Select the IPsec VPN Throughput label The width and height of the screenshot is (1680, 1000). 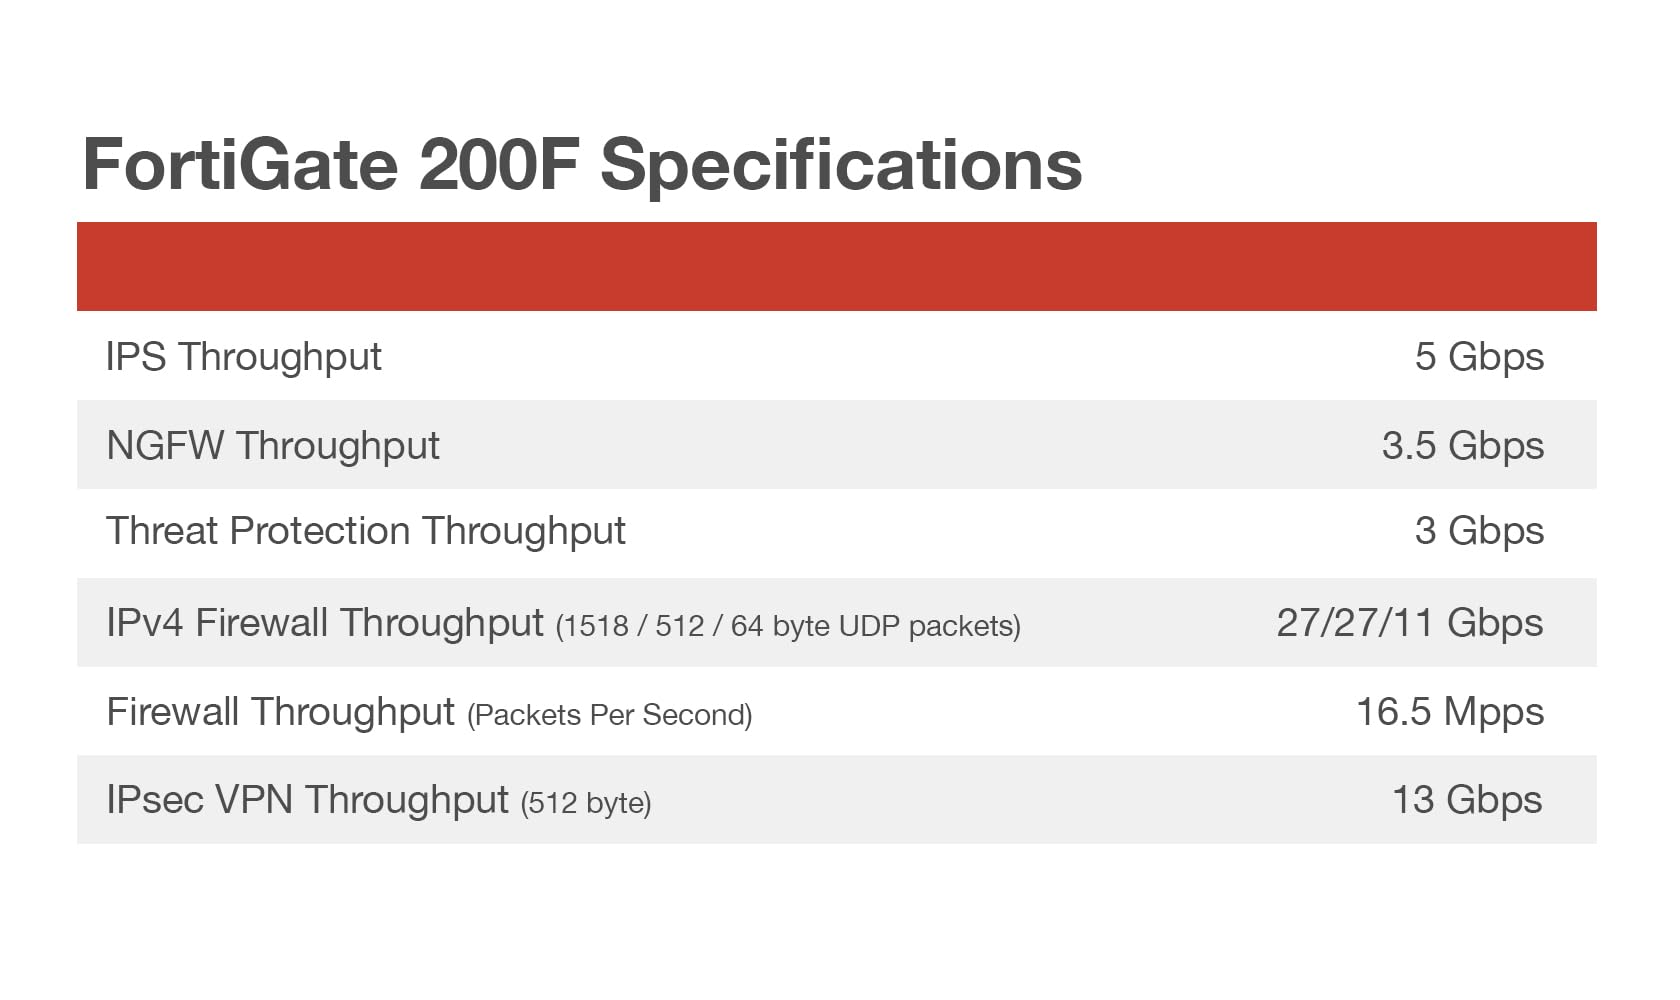(307, 799)
